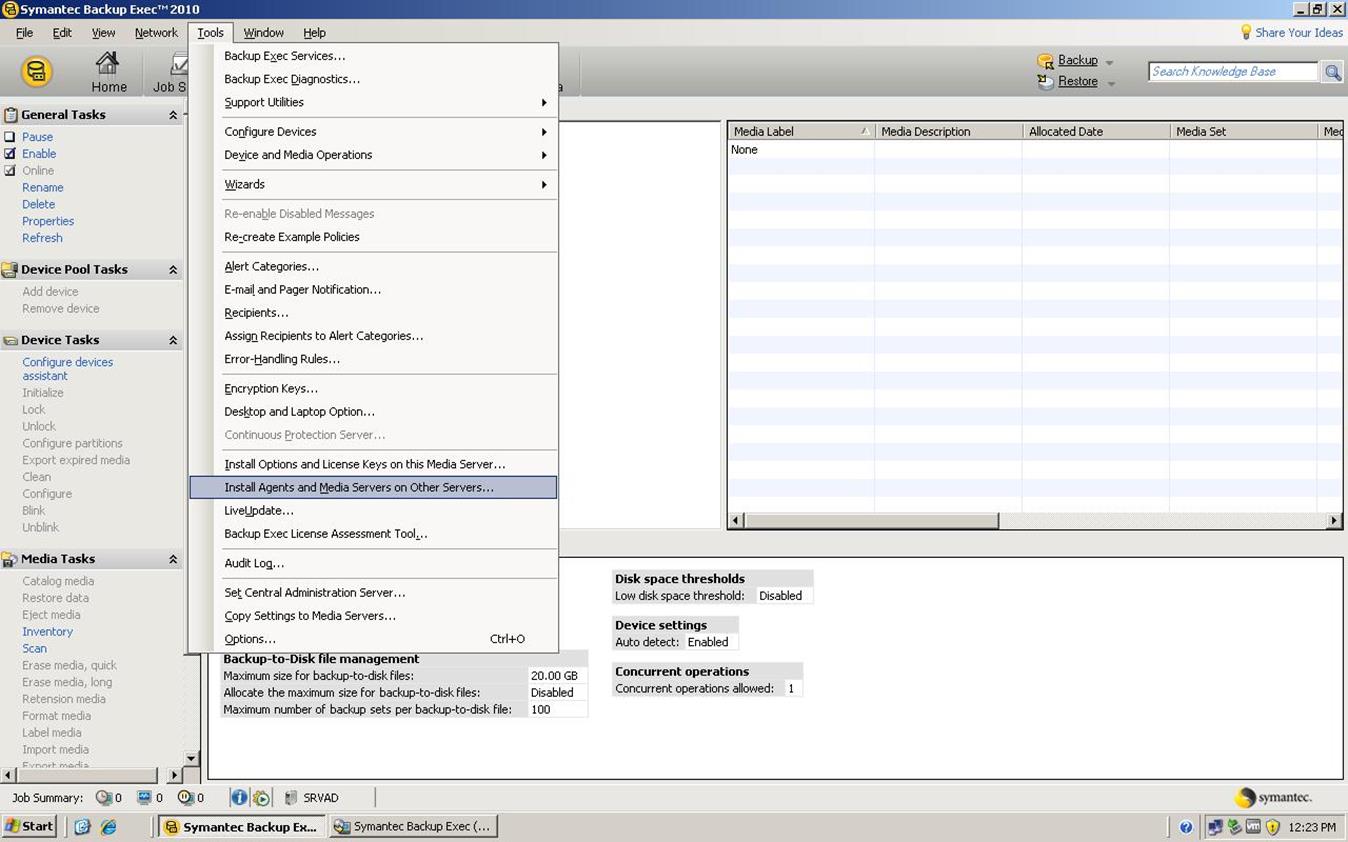Click the Media Tasks header icon
The height and width of the screenshot is (842, 1348).
click(10, 559)
